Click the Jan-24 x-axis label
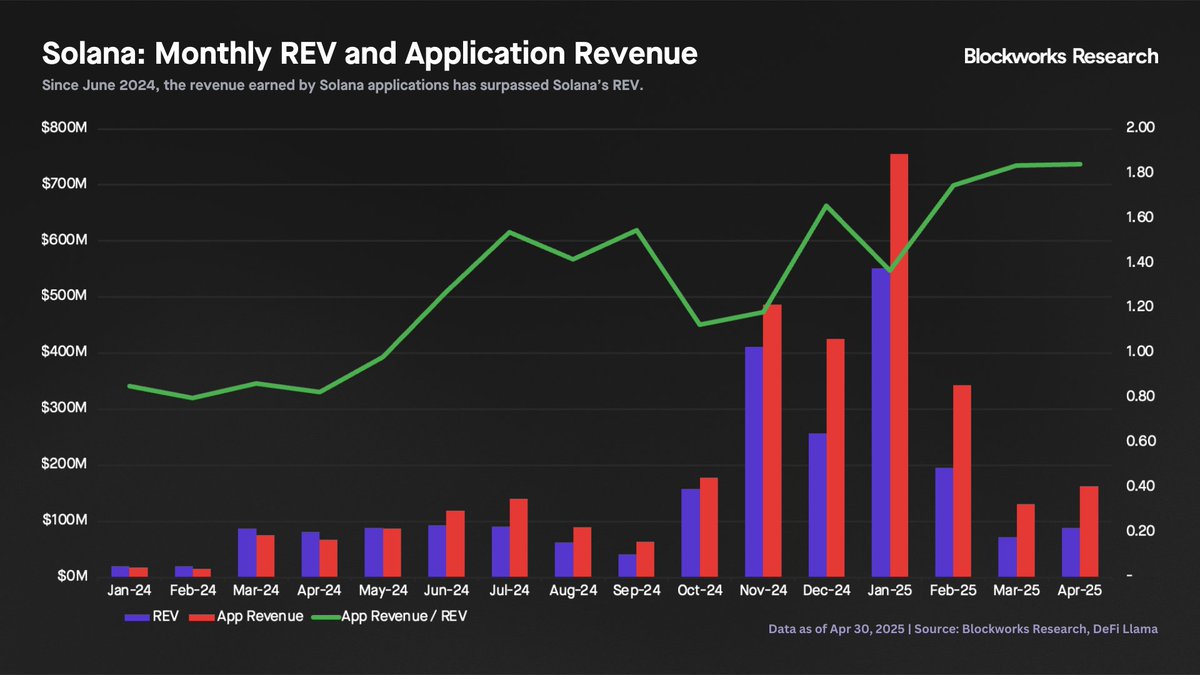The width and height of the screenshot is (1200, 675). pos(129,592)
